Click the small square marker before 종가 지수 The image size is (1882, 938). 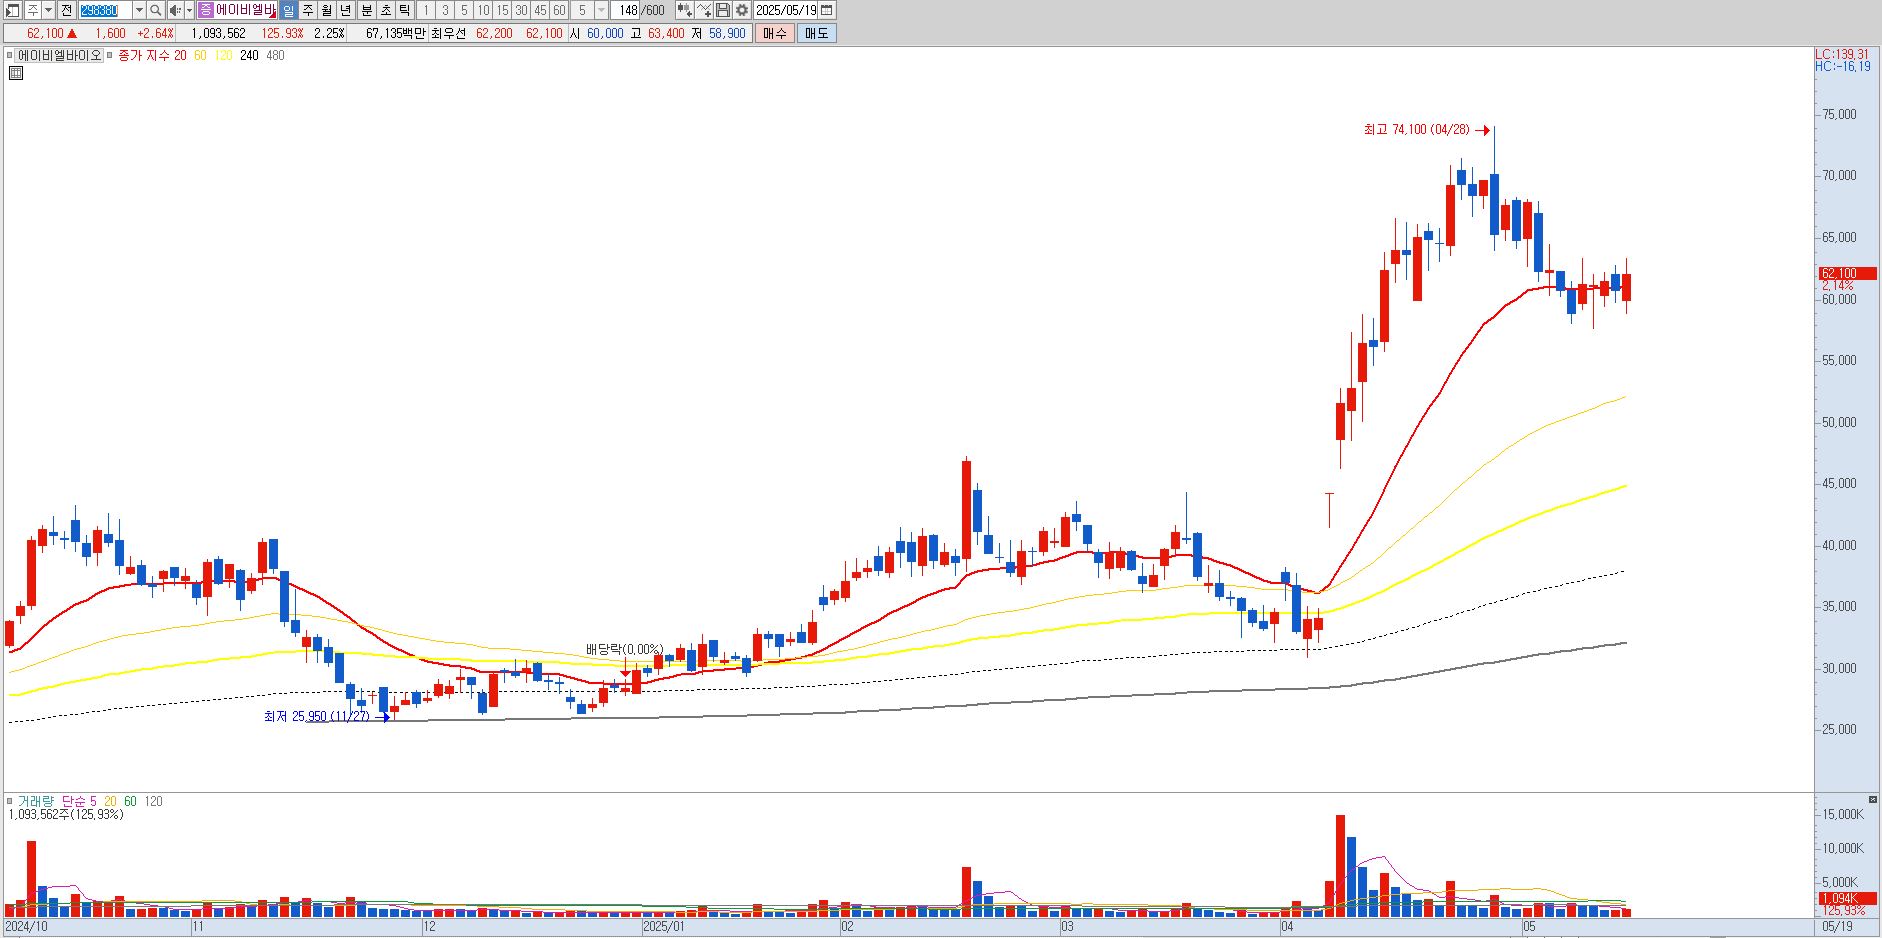pyautogui.click(x=109, y=56)
